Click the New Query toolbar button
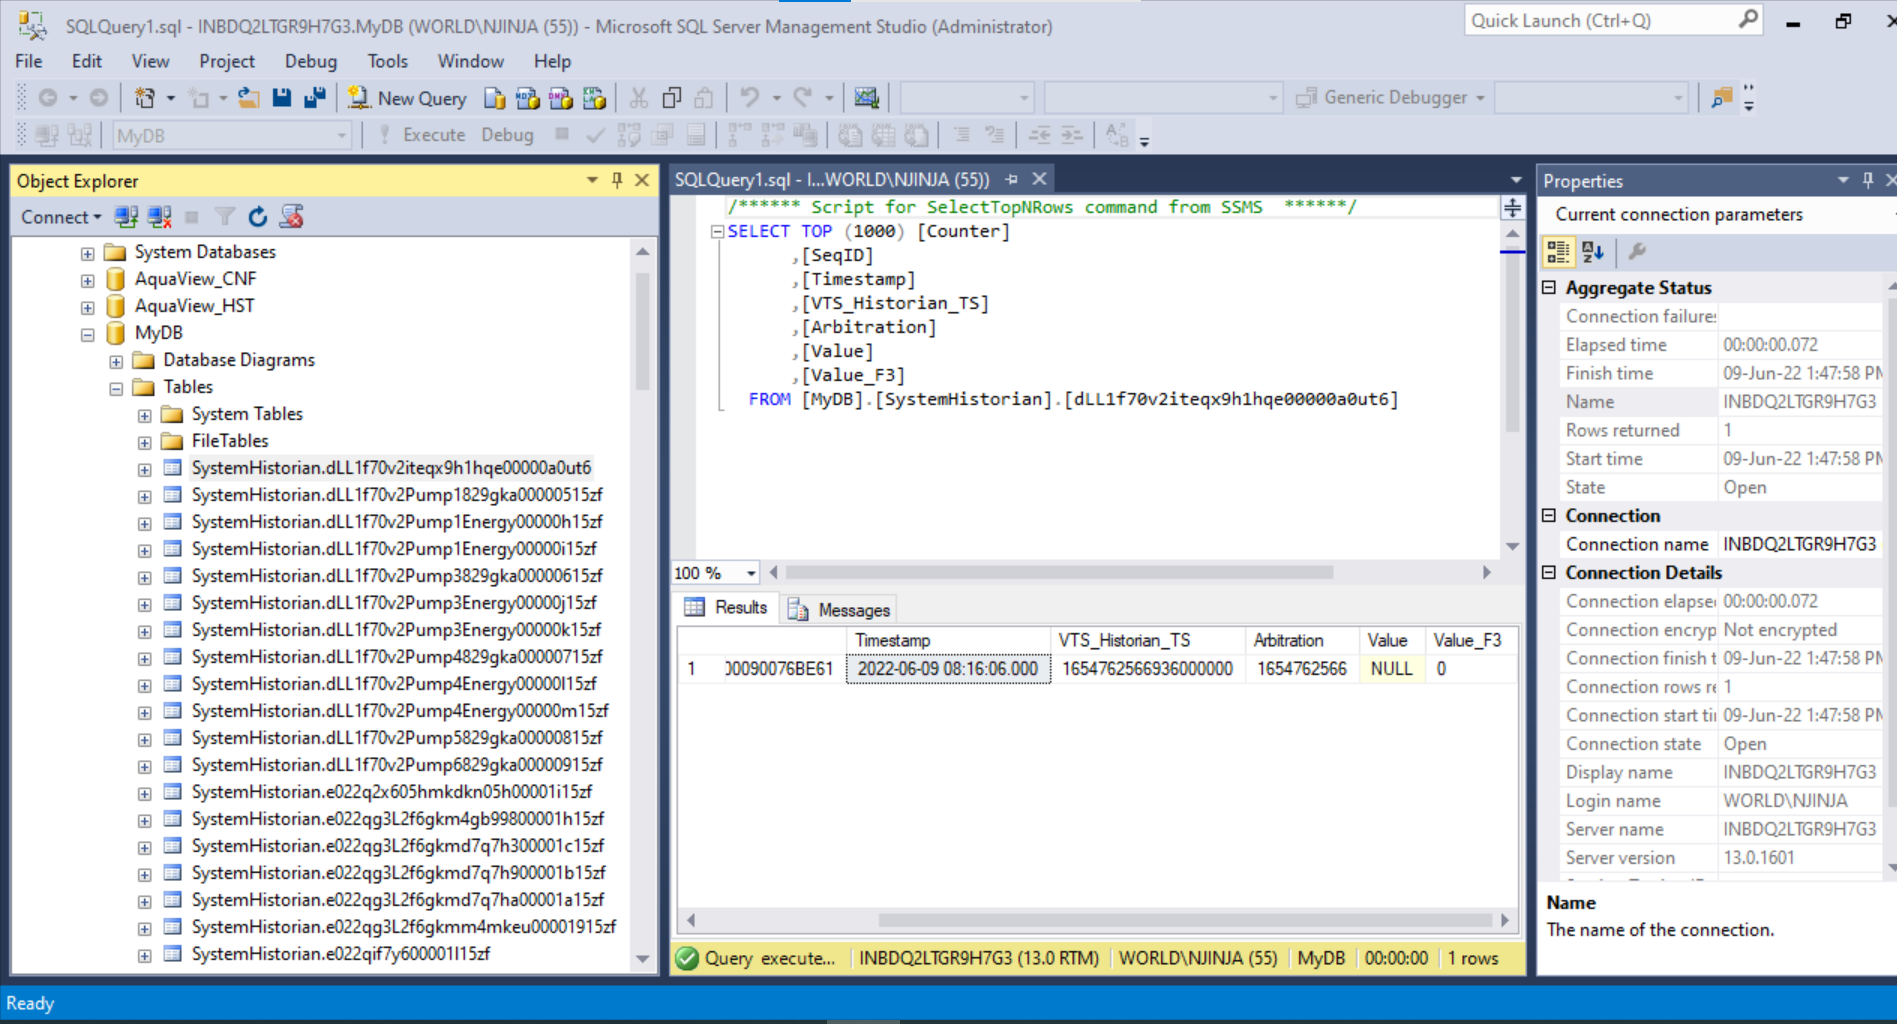This screenshot has height=1024, width=1897. click(x=407, y=98)
